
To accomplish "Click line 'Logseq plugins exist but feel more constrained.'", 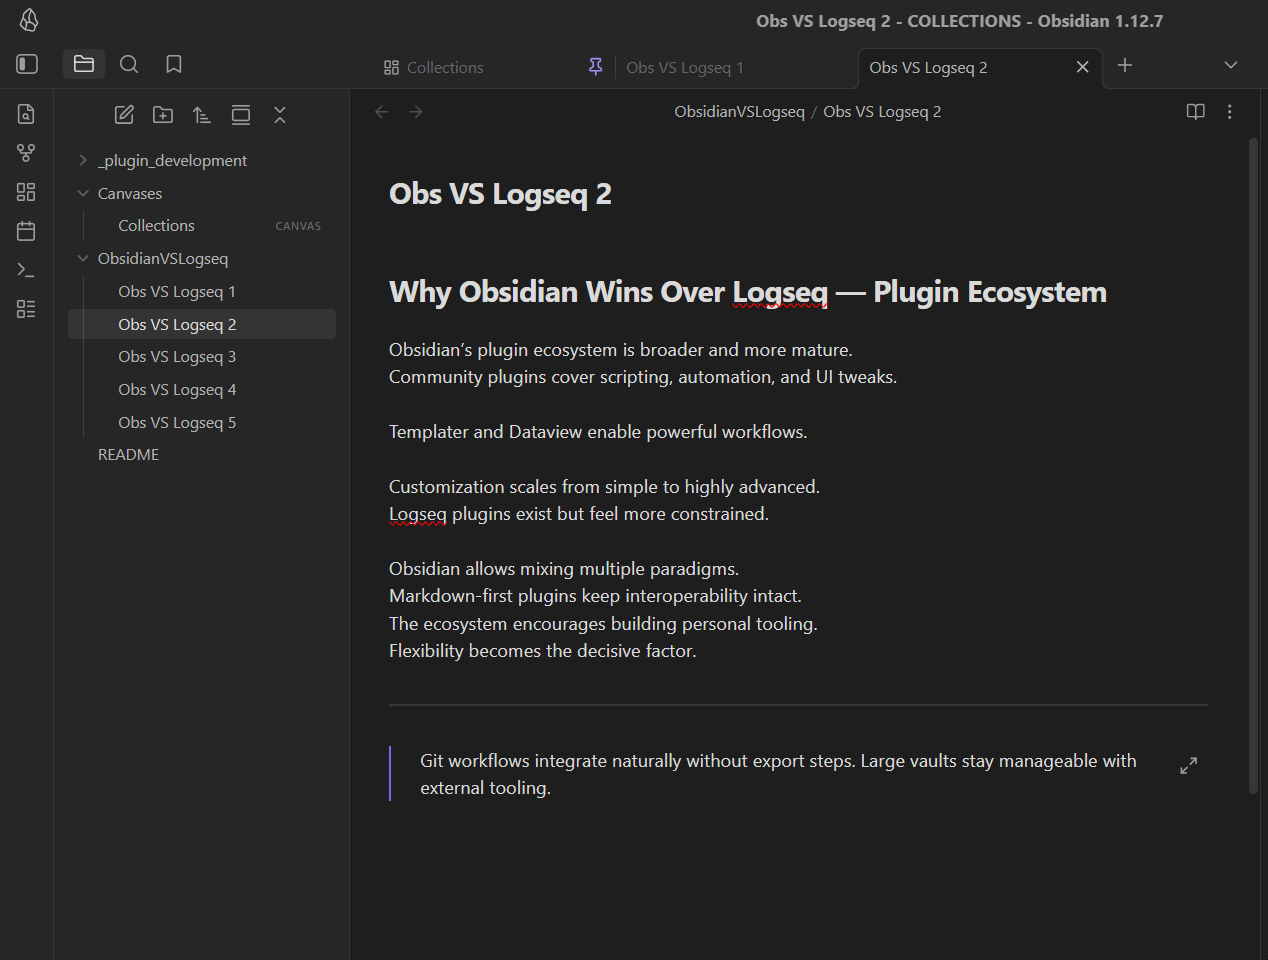I will 579,514.
